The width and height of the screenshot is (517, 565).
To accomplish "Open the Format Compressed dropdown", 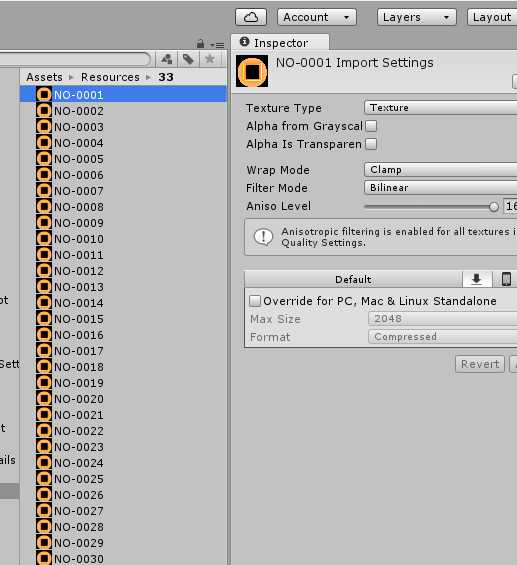I will click(442, 337).
